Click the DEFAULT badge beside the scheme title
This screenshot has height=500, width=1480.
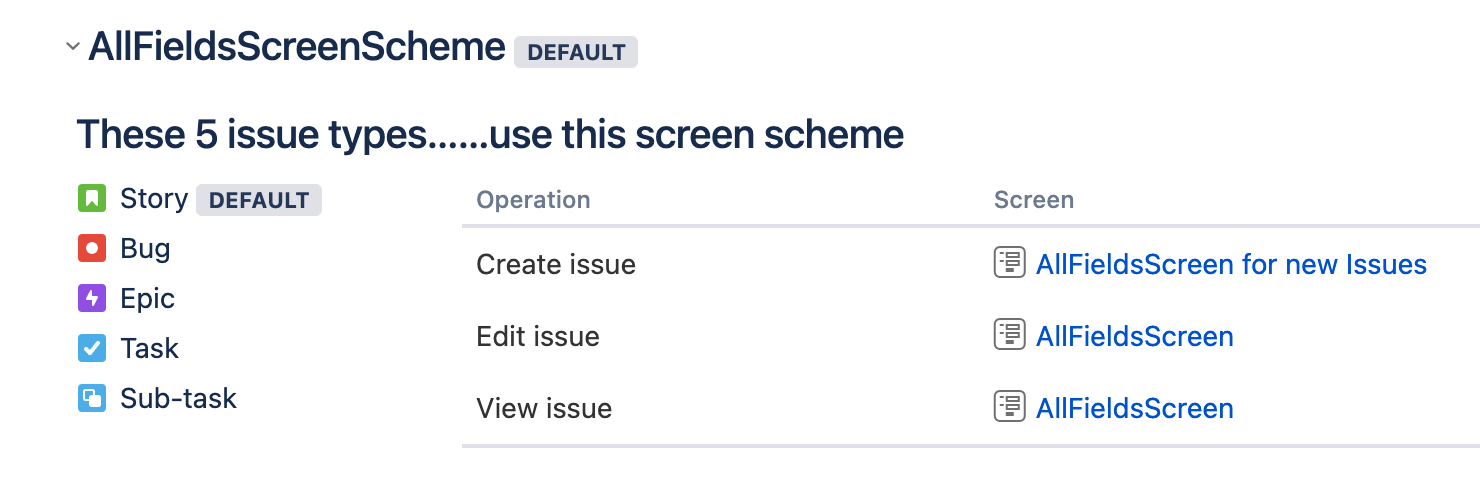coord(576,53)
